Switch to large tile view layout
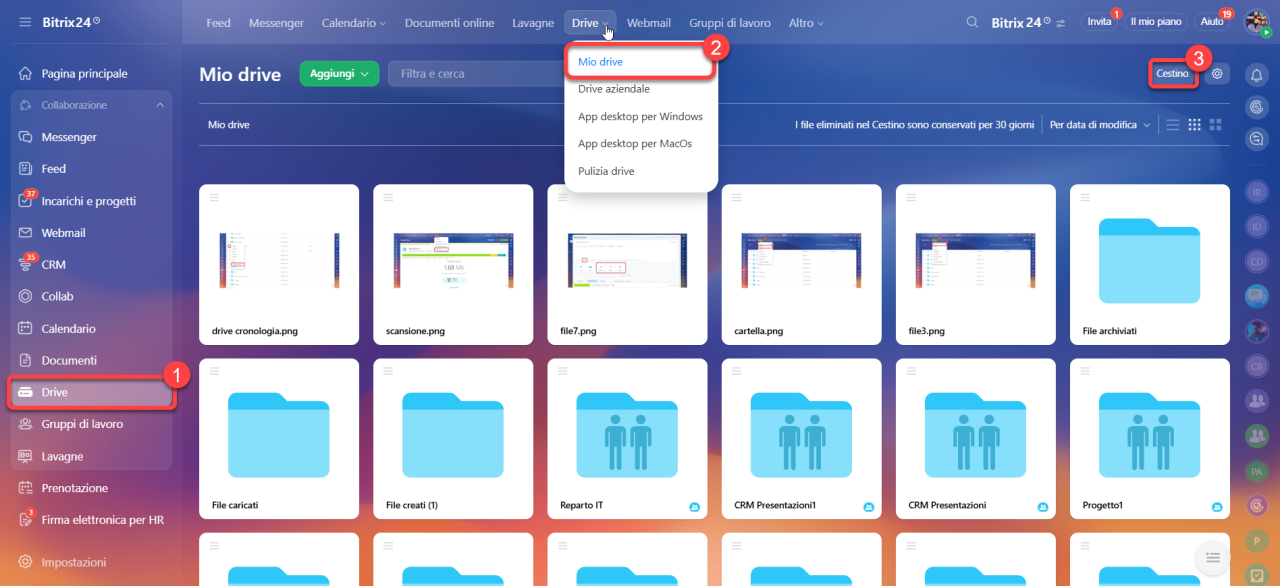This screenshot has height=586, width=1280. 1216,125
